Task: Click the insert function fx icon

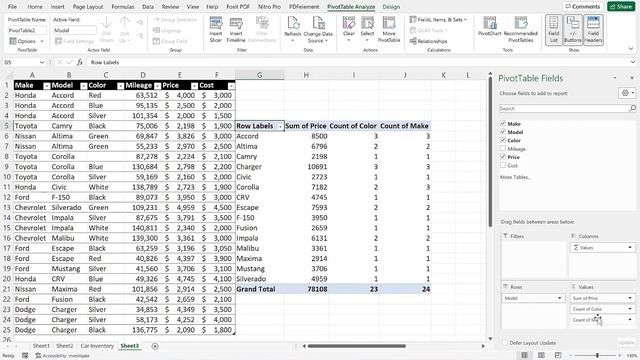Action: coord(80,62)
